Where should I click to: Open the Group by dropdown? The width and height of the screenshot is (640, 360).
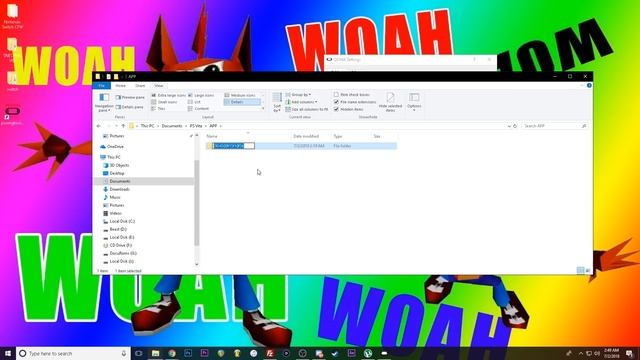tap(298, 95)
